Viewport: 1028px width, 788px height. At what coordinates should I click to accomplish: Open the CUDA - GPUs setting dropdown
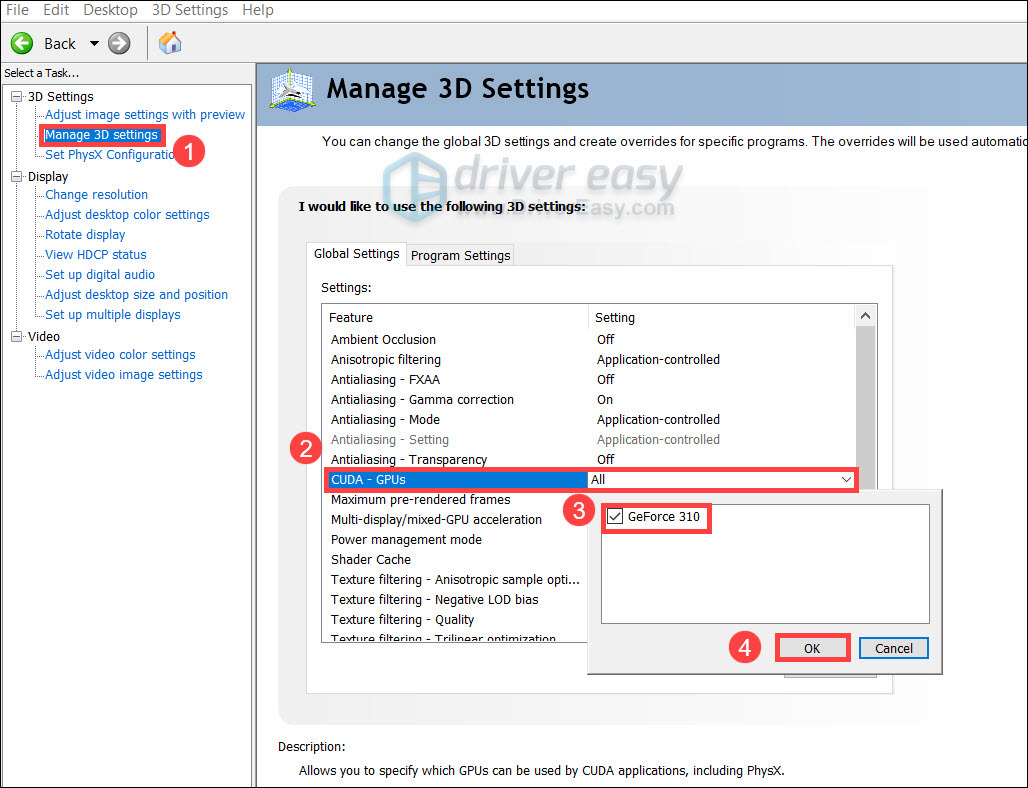(x=844, y=479)
